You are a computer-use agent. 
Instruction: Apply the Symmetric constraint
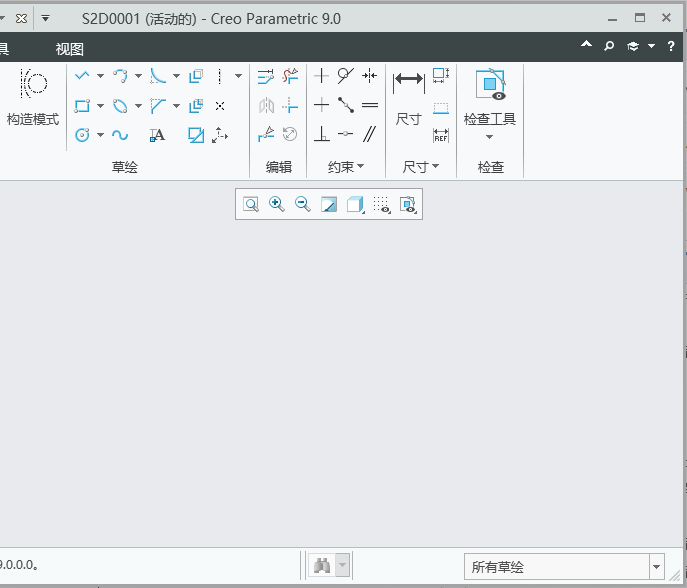370,76
